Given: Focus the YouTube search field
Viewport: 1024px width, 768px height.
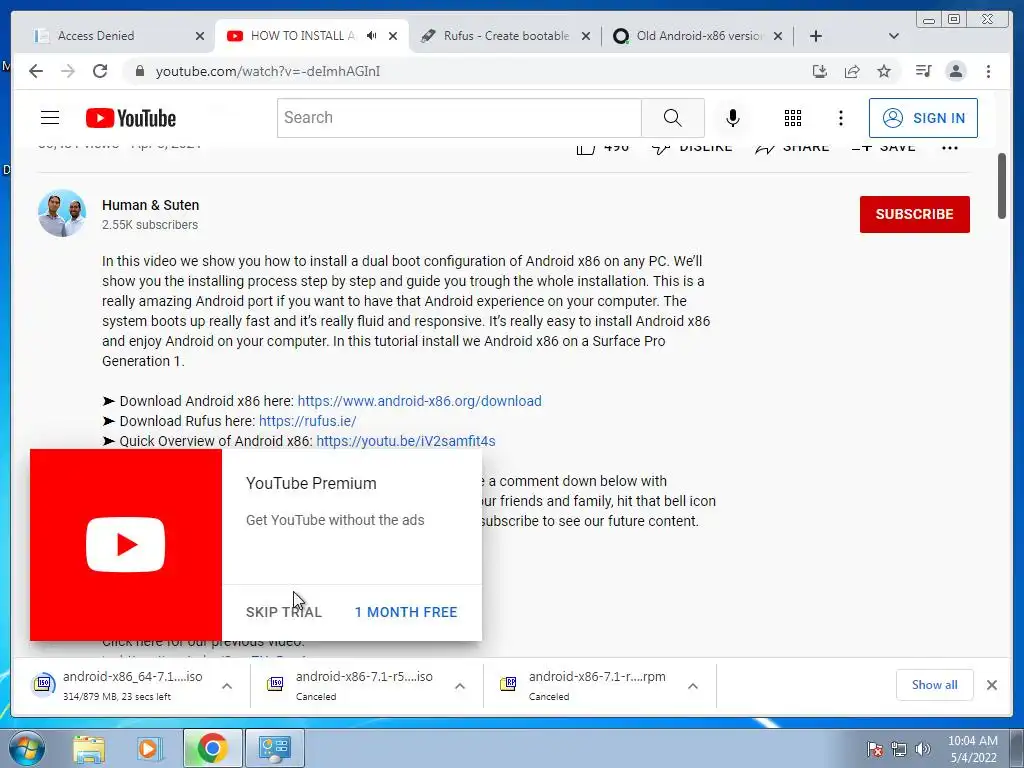Looking at the screenshot, I should tap(459, 118).
